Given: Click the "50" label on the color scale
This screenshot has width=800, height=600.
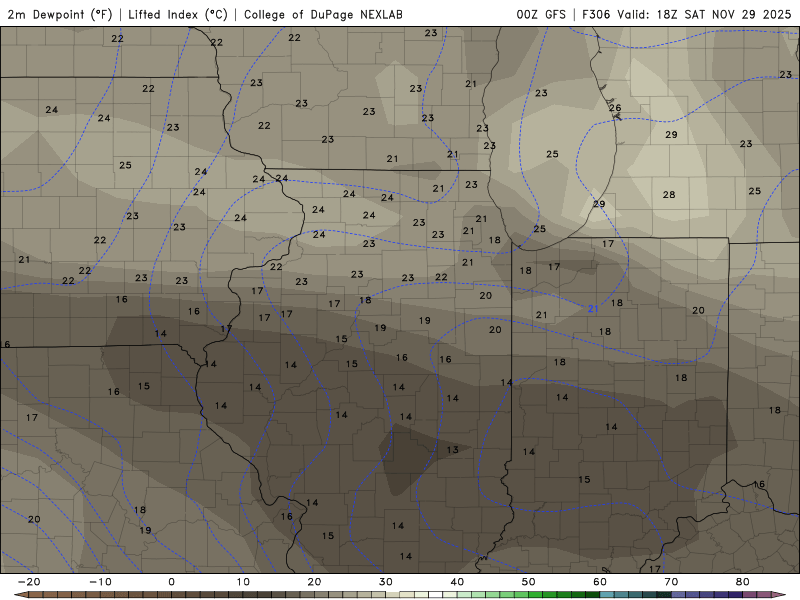Looking at the screenshot, I should pyautogui.click(x=529, y=582).
